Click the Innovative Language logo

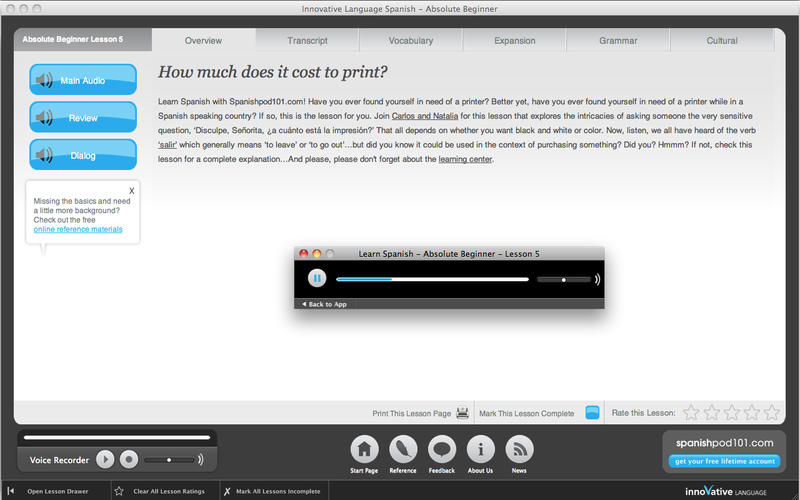pyautogui.click(x=726, y=491)
